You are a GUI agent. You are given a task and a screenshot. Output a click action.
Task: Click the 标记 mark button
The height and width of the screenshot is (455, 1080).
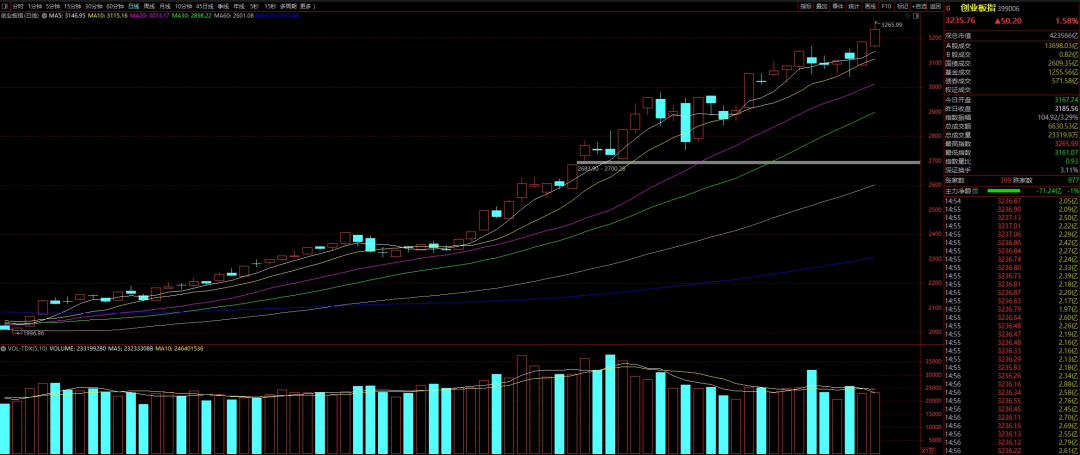click(902, 6)
